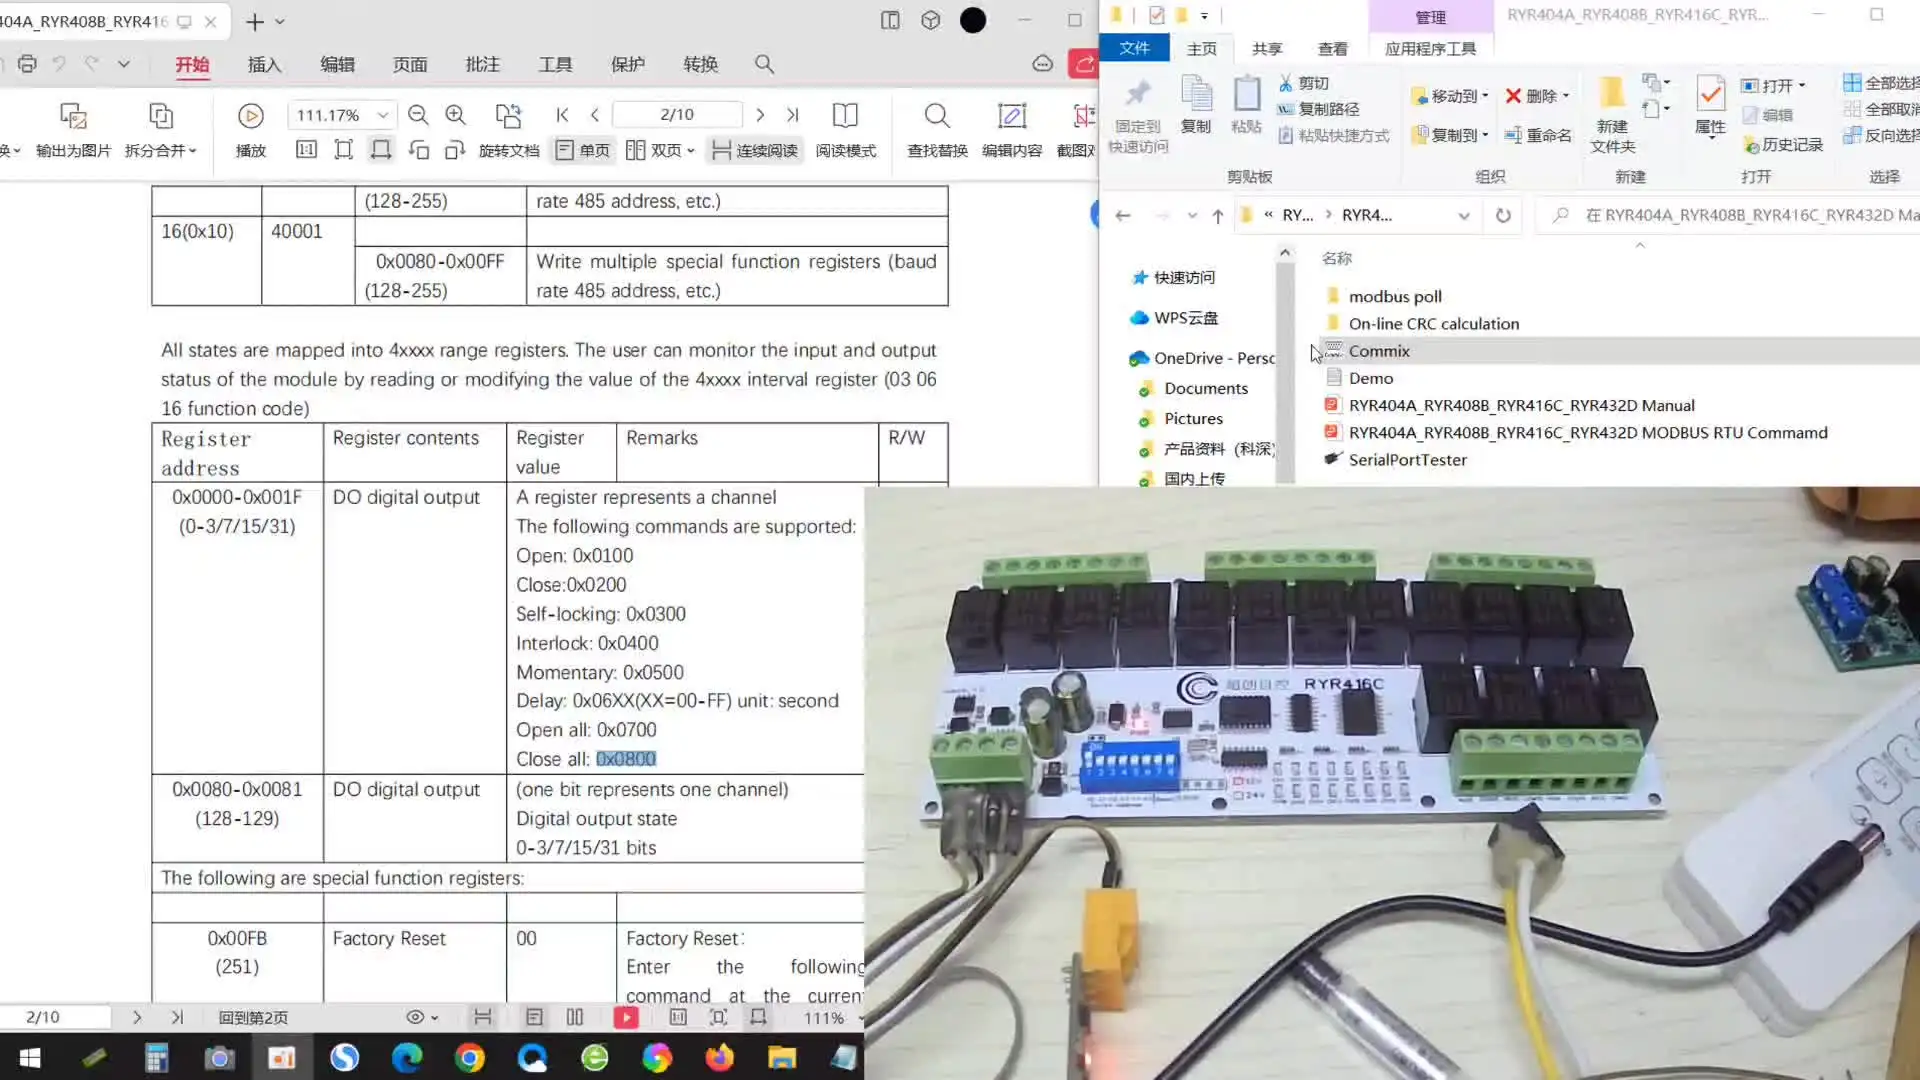
Task: Toggle single page view mode
Action: point(583,151)
